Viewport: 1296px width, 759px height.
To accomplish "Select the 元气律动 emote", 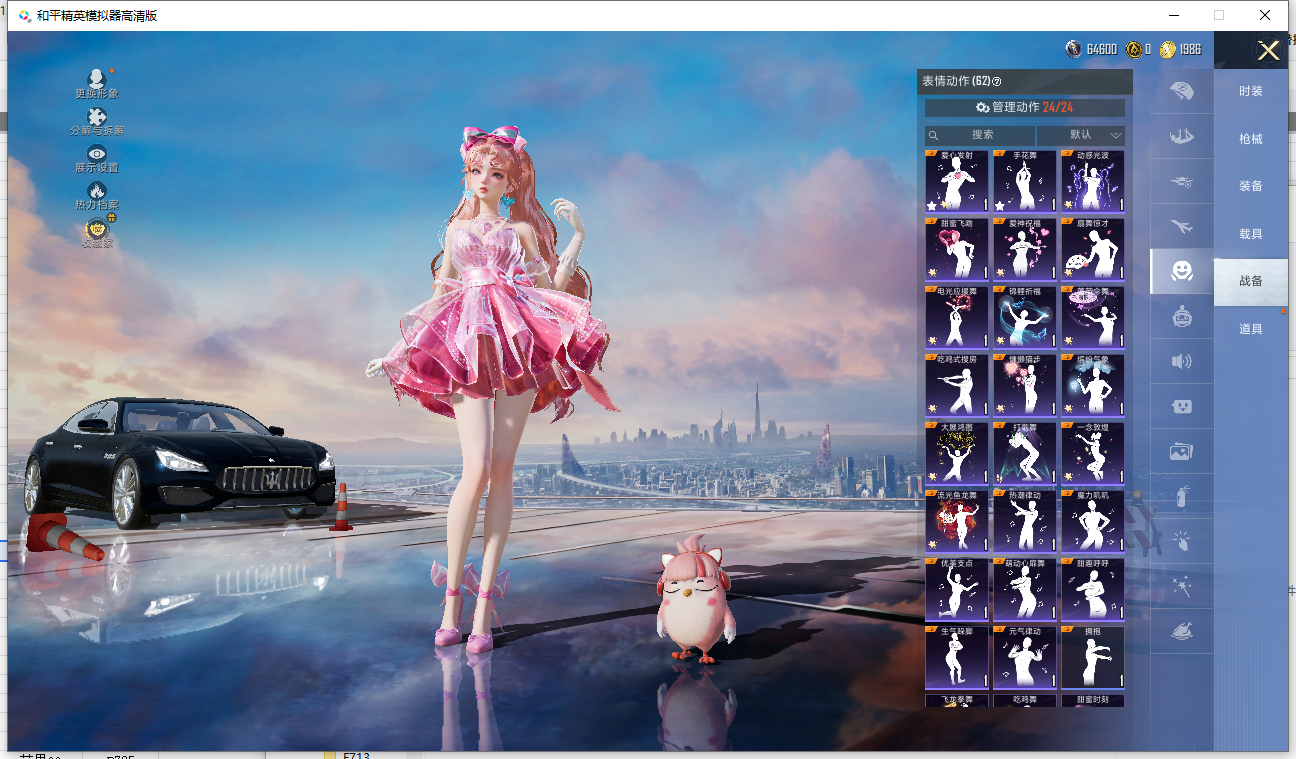I will pyautogui.click(x=1025, y=657).
